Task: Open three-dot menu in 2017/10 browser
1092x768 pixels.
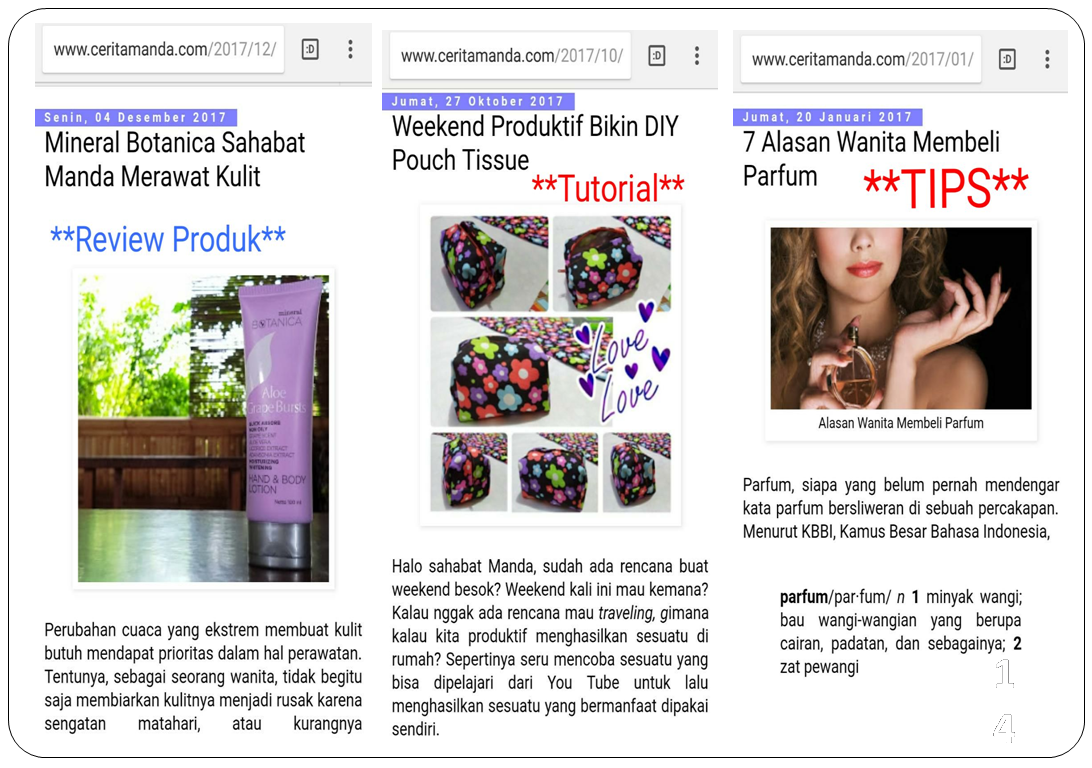Action: [x=696, y=55]
